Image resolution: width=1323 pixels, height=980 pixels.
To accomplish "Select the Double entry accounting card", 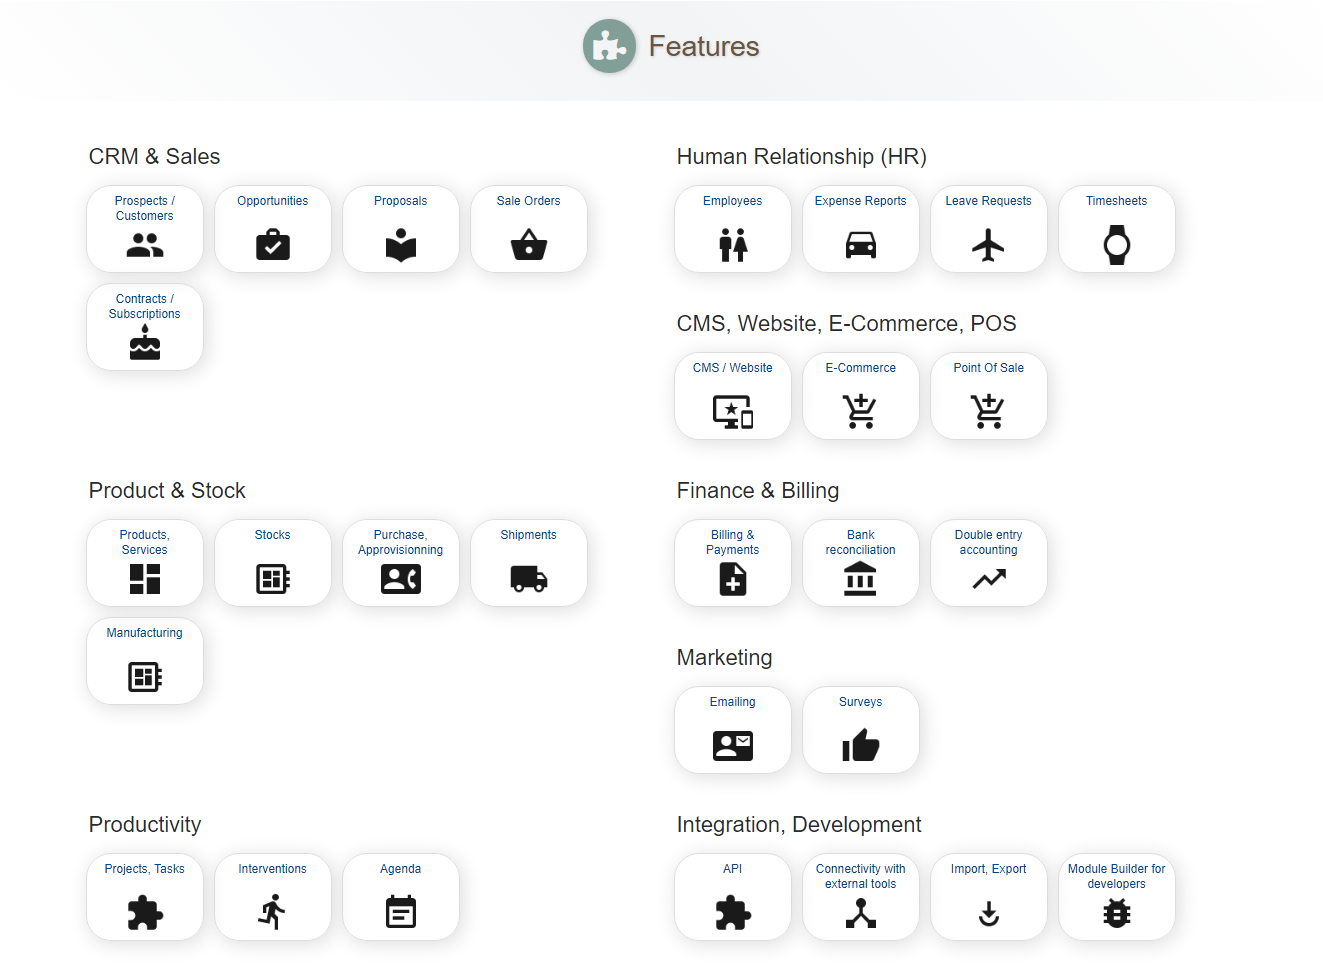I will tap(988, 563).
